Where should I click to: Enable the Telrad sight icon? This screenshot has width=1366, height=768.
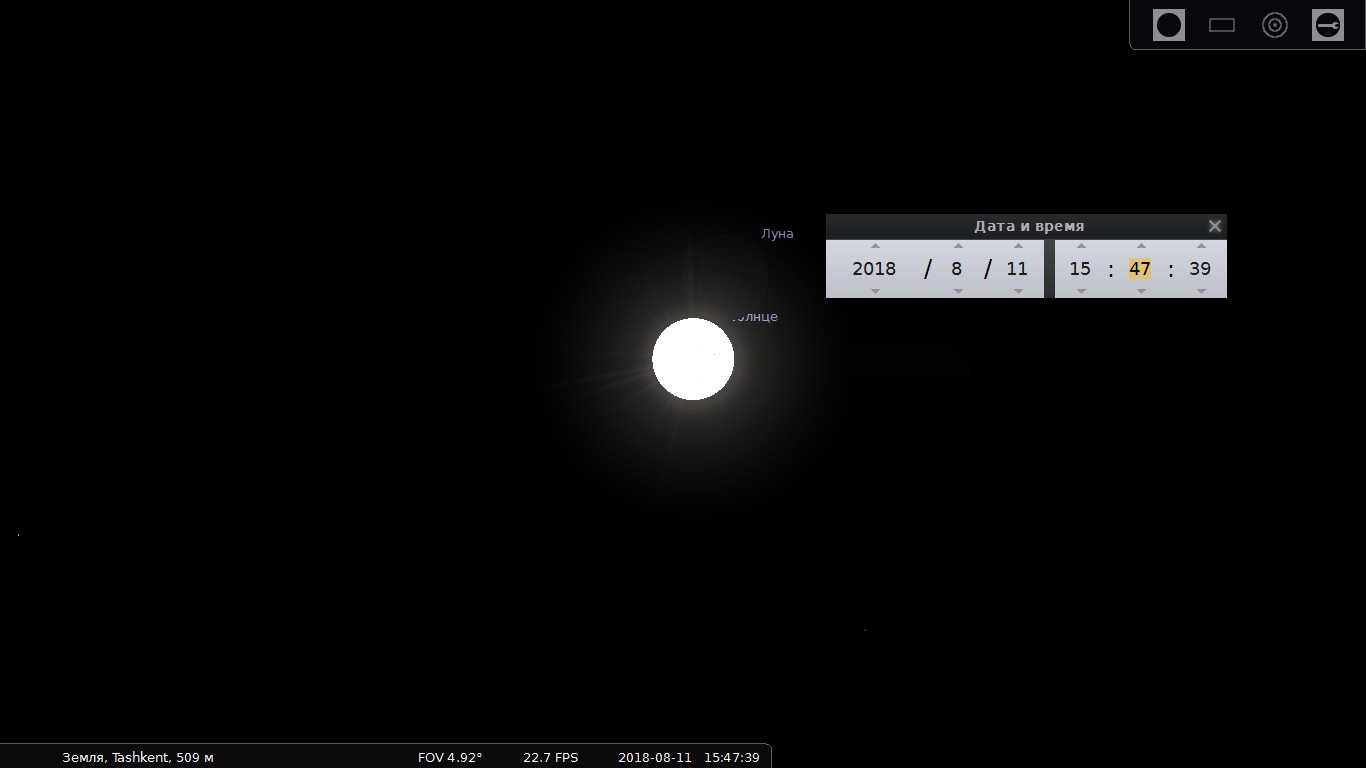click(x=1275, y=25)
